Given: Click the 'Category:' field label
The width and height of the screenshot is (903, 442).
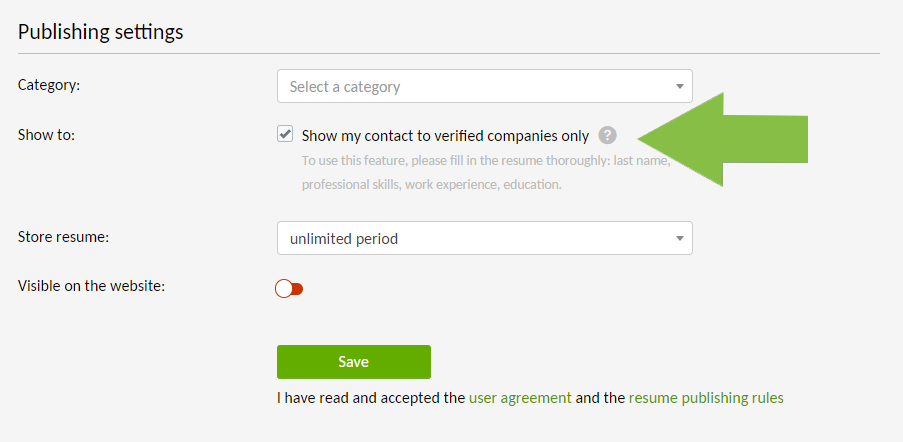Looking at the screenshot, I should pyautogui.click(x=49, y=85).
